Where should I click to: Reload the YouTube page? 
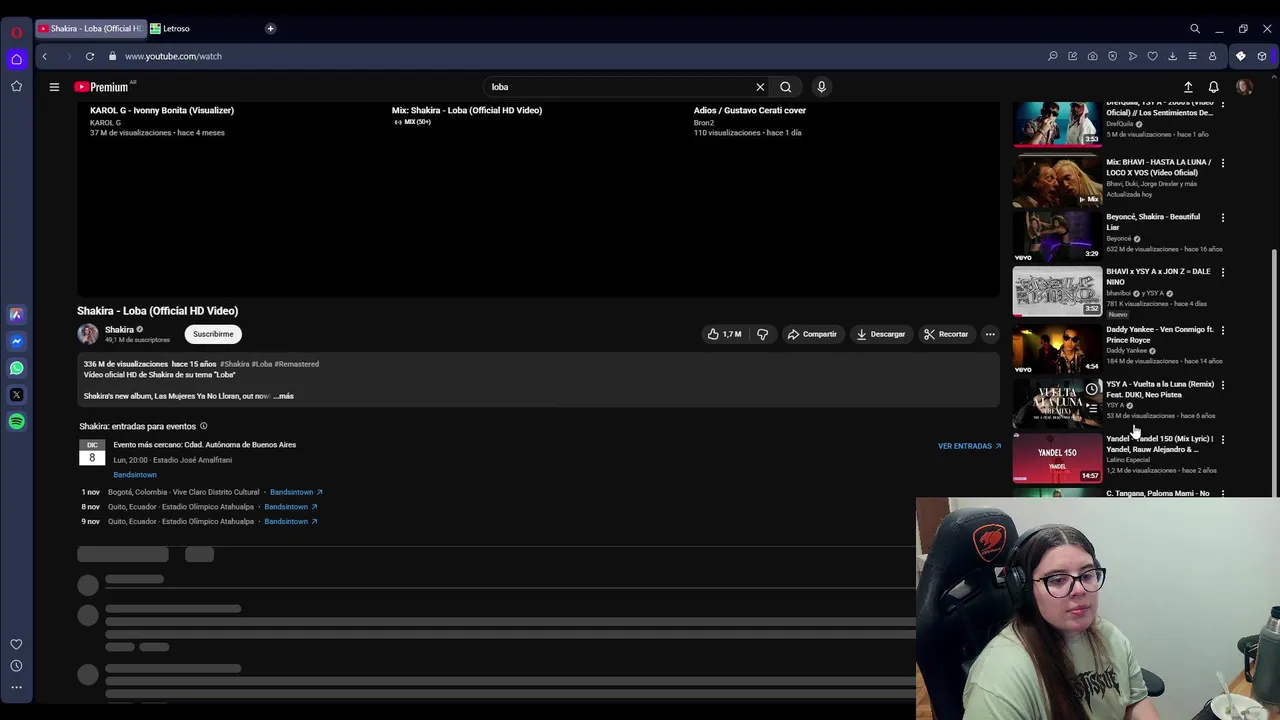coord(90,56)
